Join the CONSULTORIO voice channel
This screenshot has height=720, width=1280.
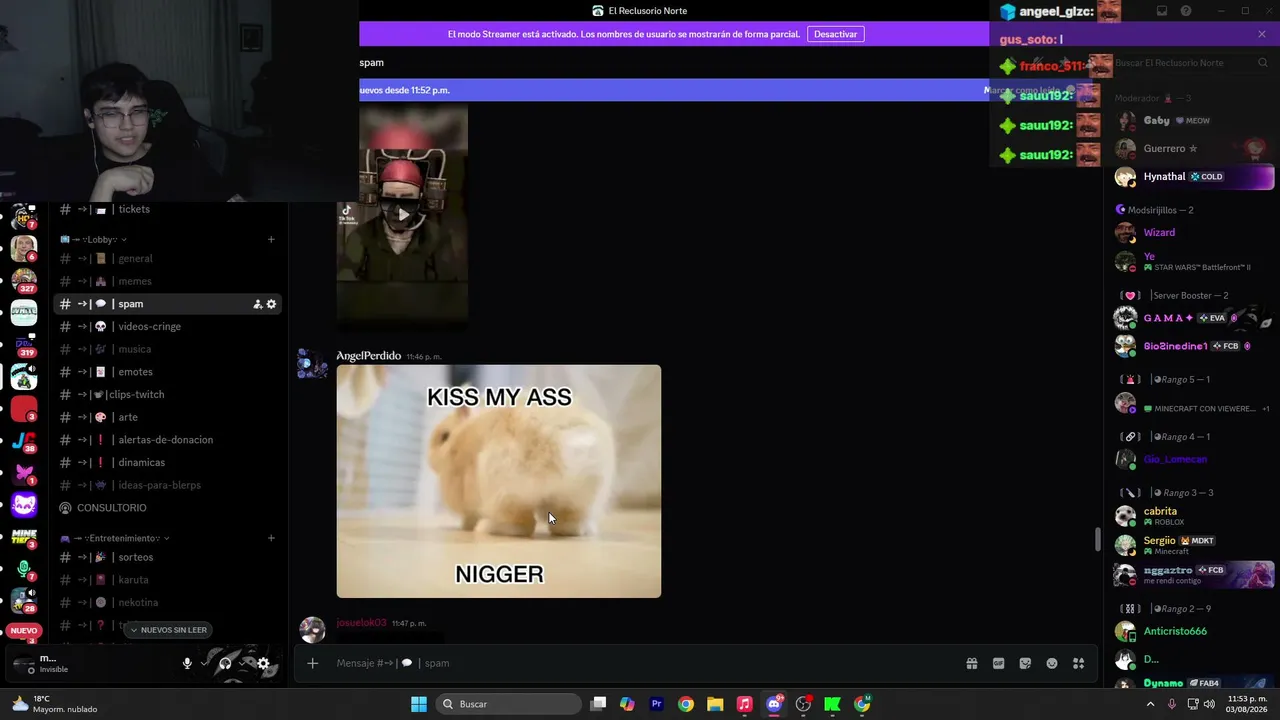tap(167, 508)
